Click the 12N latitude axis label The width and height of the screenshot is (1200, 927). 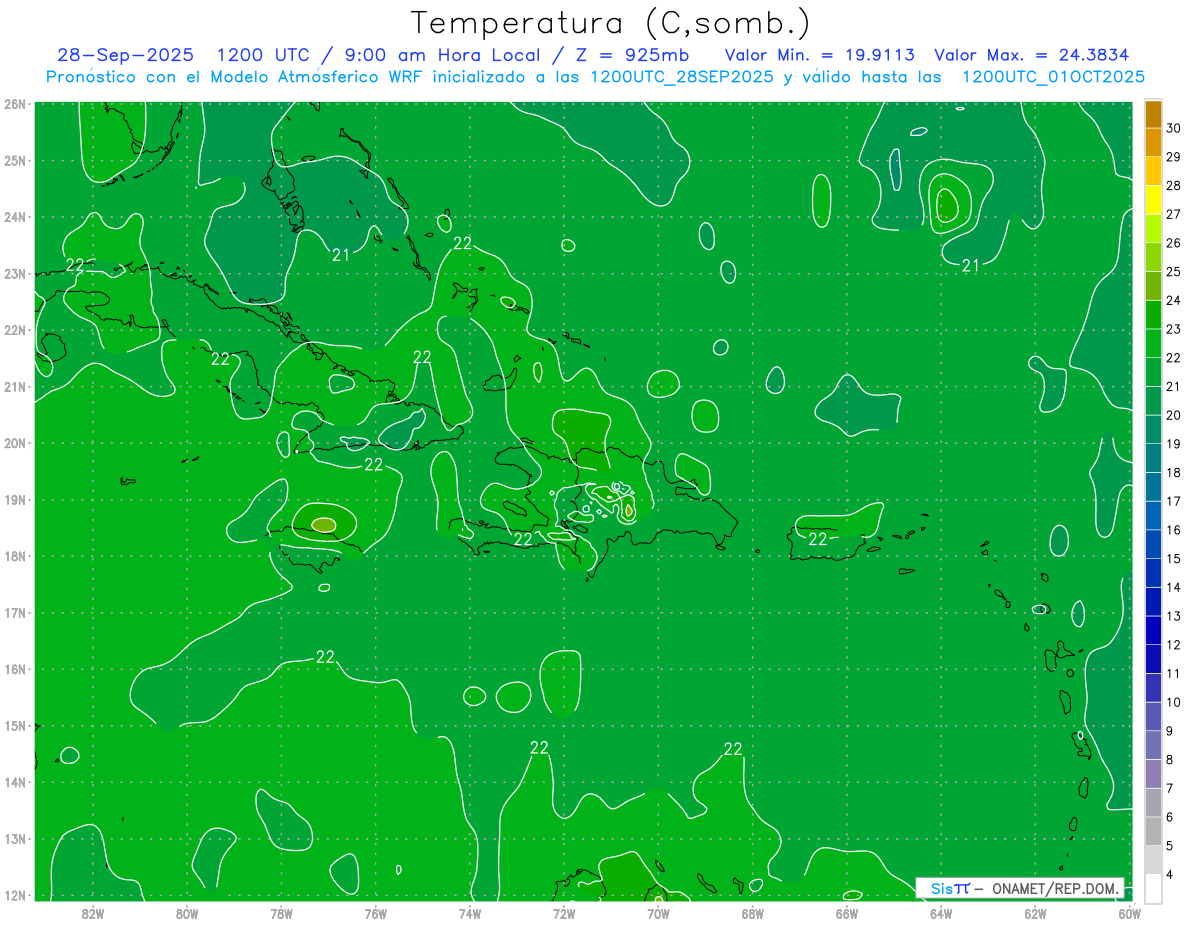coord(15,895)
